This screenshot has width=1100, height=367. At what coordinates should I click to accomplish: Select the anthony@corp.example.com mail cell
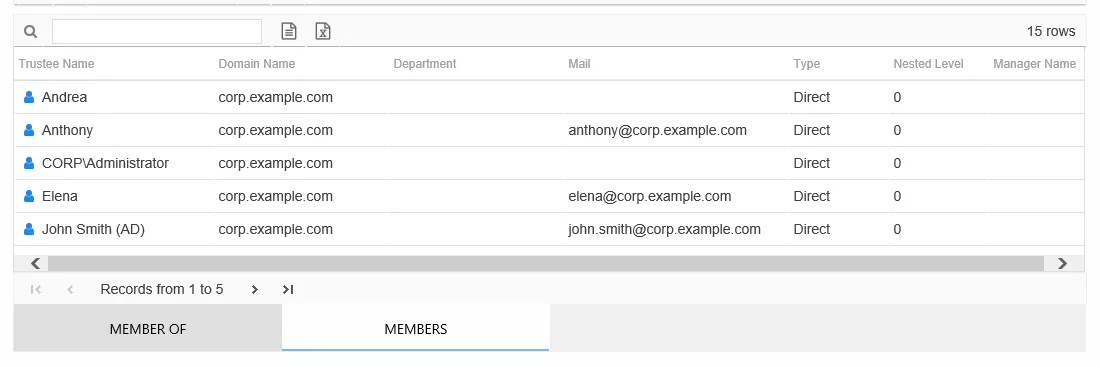point(657,131)
